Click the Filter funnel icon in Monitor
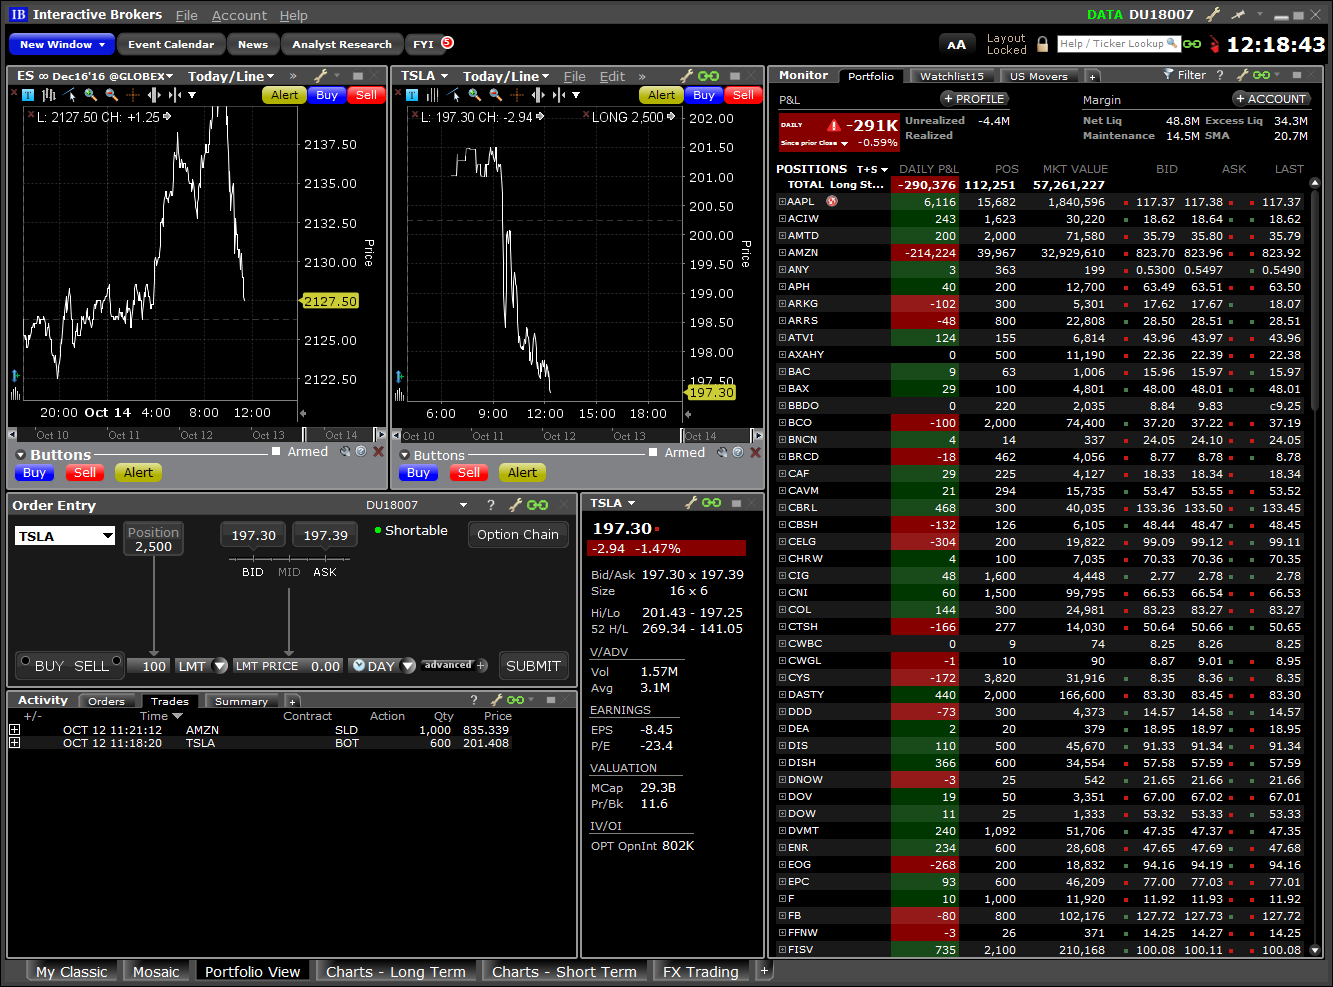 [x=1168, y=75]
